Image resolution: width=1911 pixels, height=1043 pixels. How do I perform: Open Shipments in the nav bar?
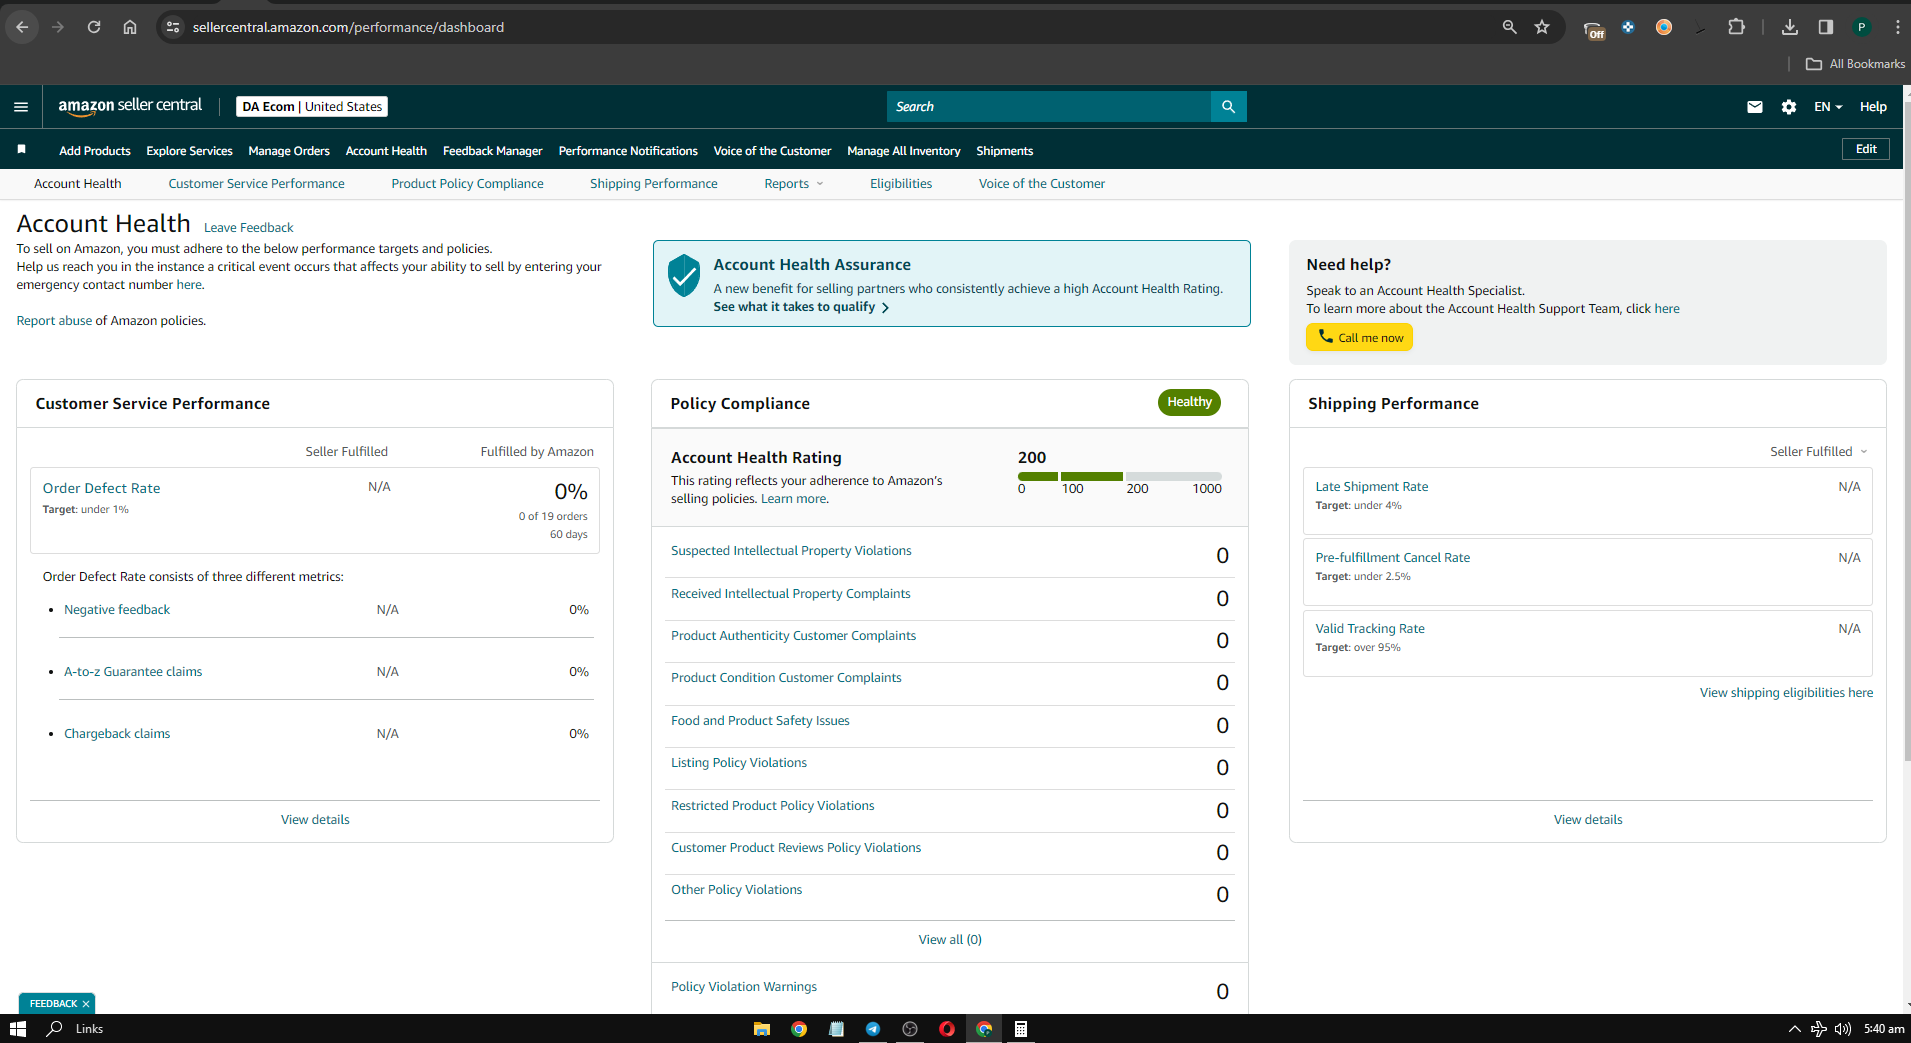1004,151
